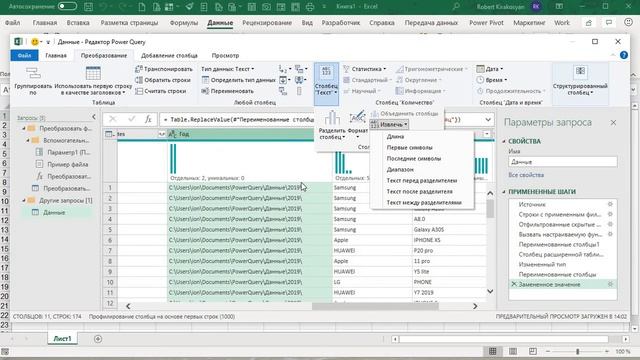The image size is (640, 360).
Task: Click the Excel print icon in quick access
Action: pos(310,7)
